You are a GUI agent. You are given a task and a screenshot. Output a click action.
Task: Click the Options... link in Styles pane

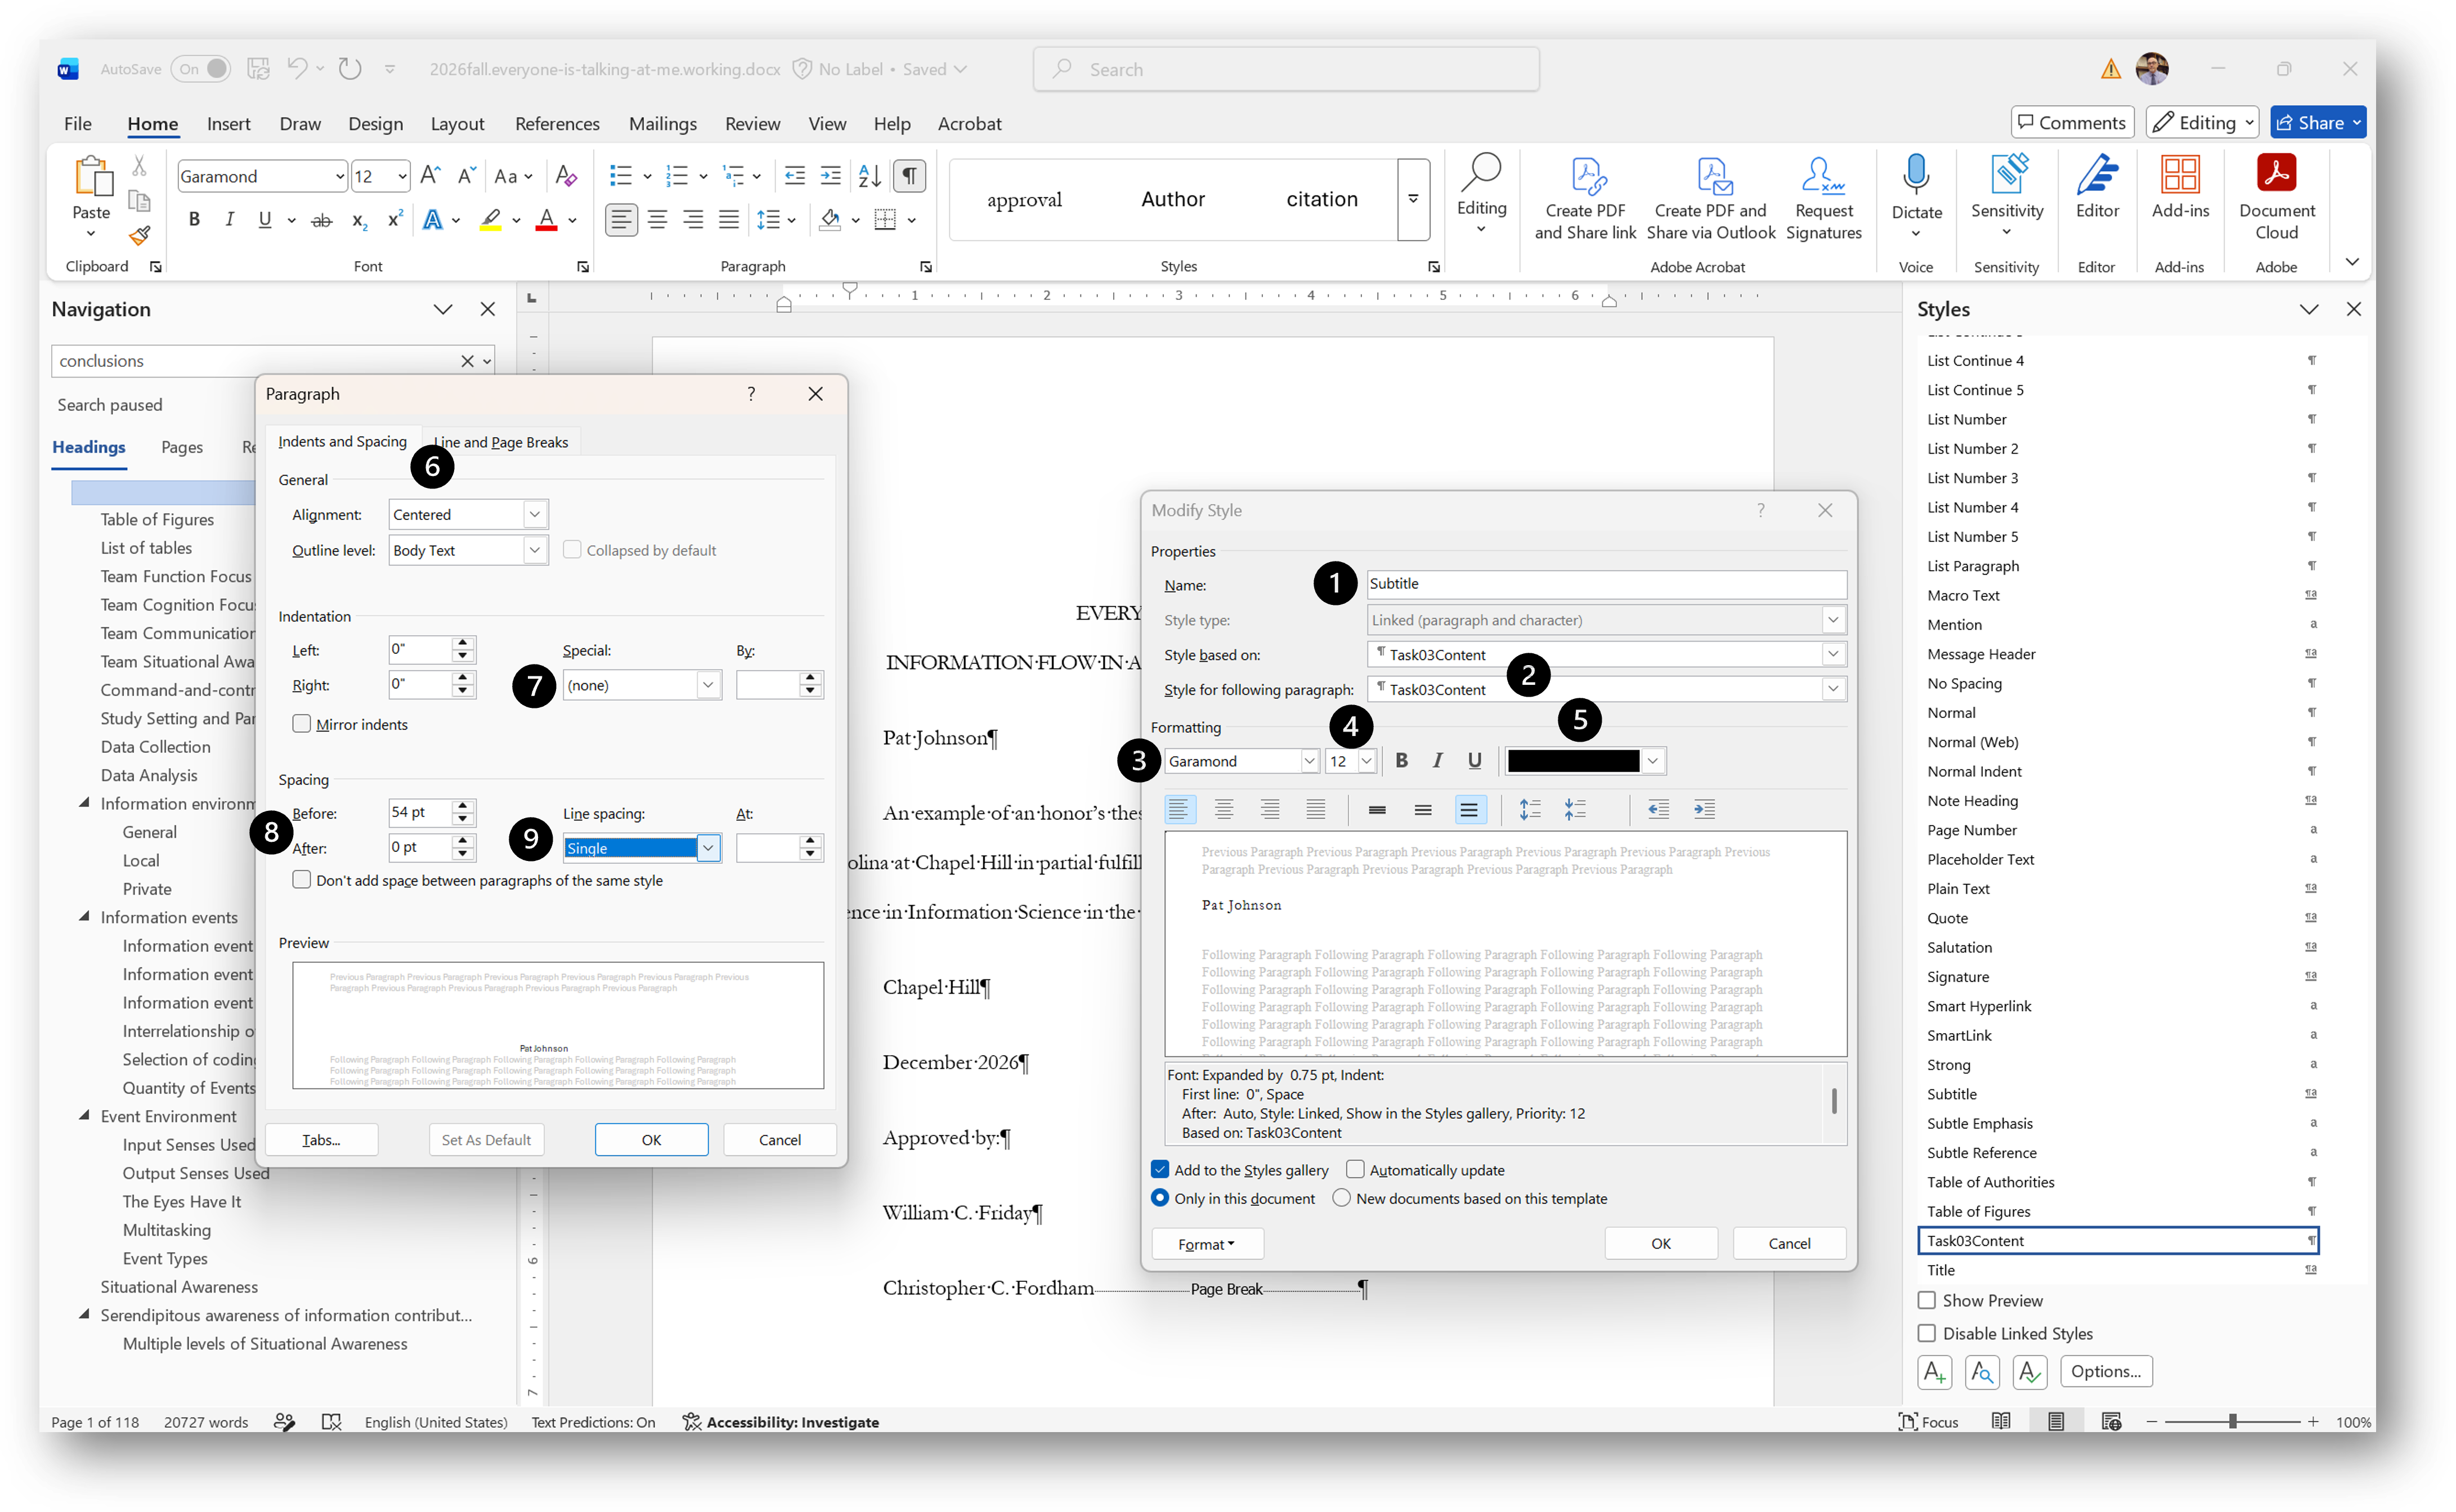pyautogui.click(x=2106, y=1371)
